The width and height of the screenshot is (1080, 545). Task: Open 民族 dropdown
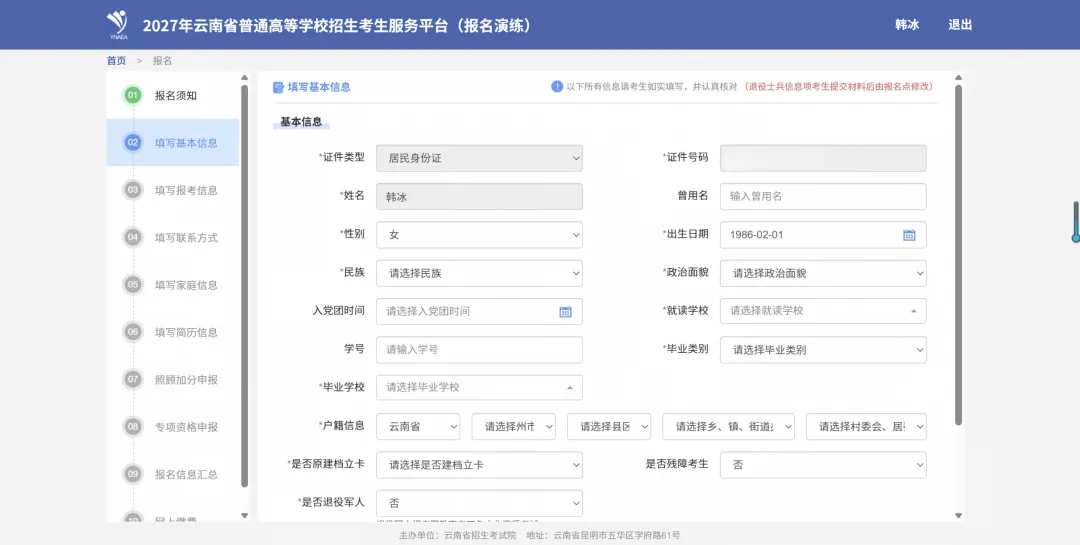479,273
